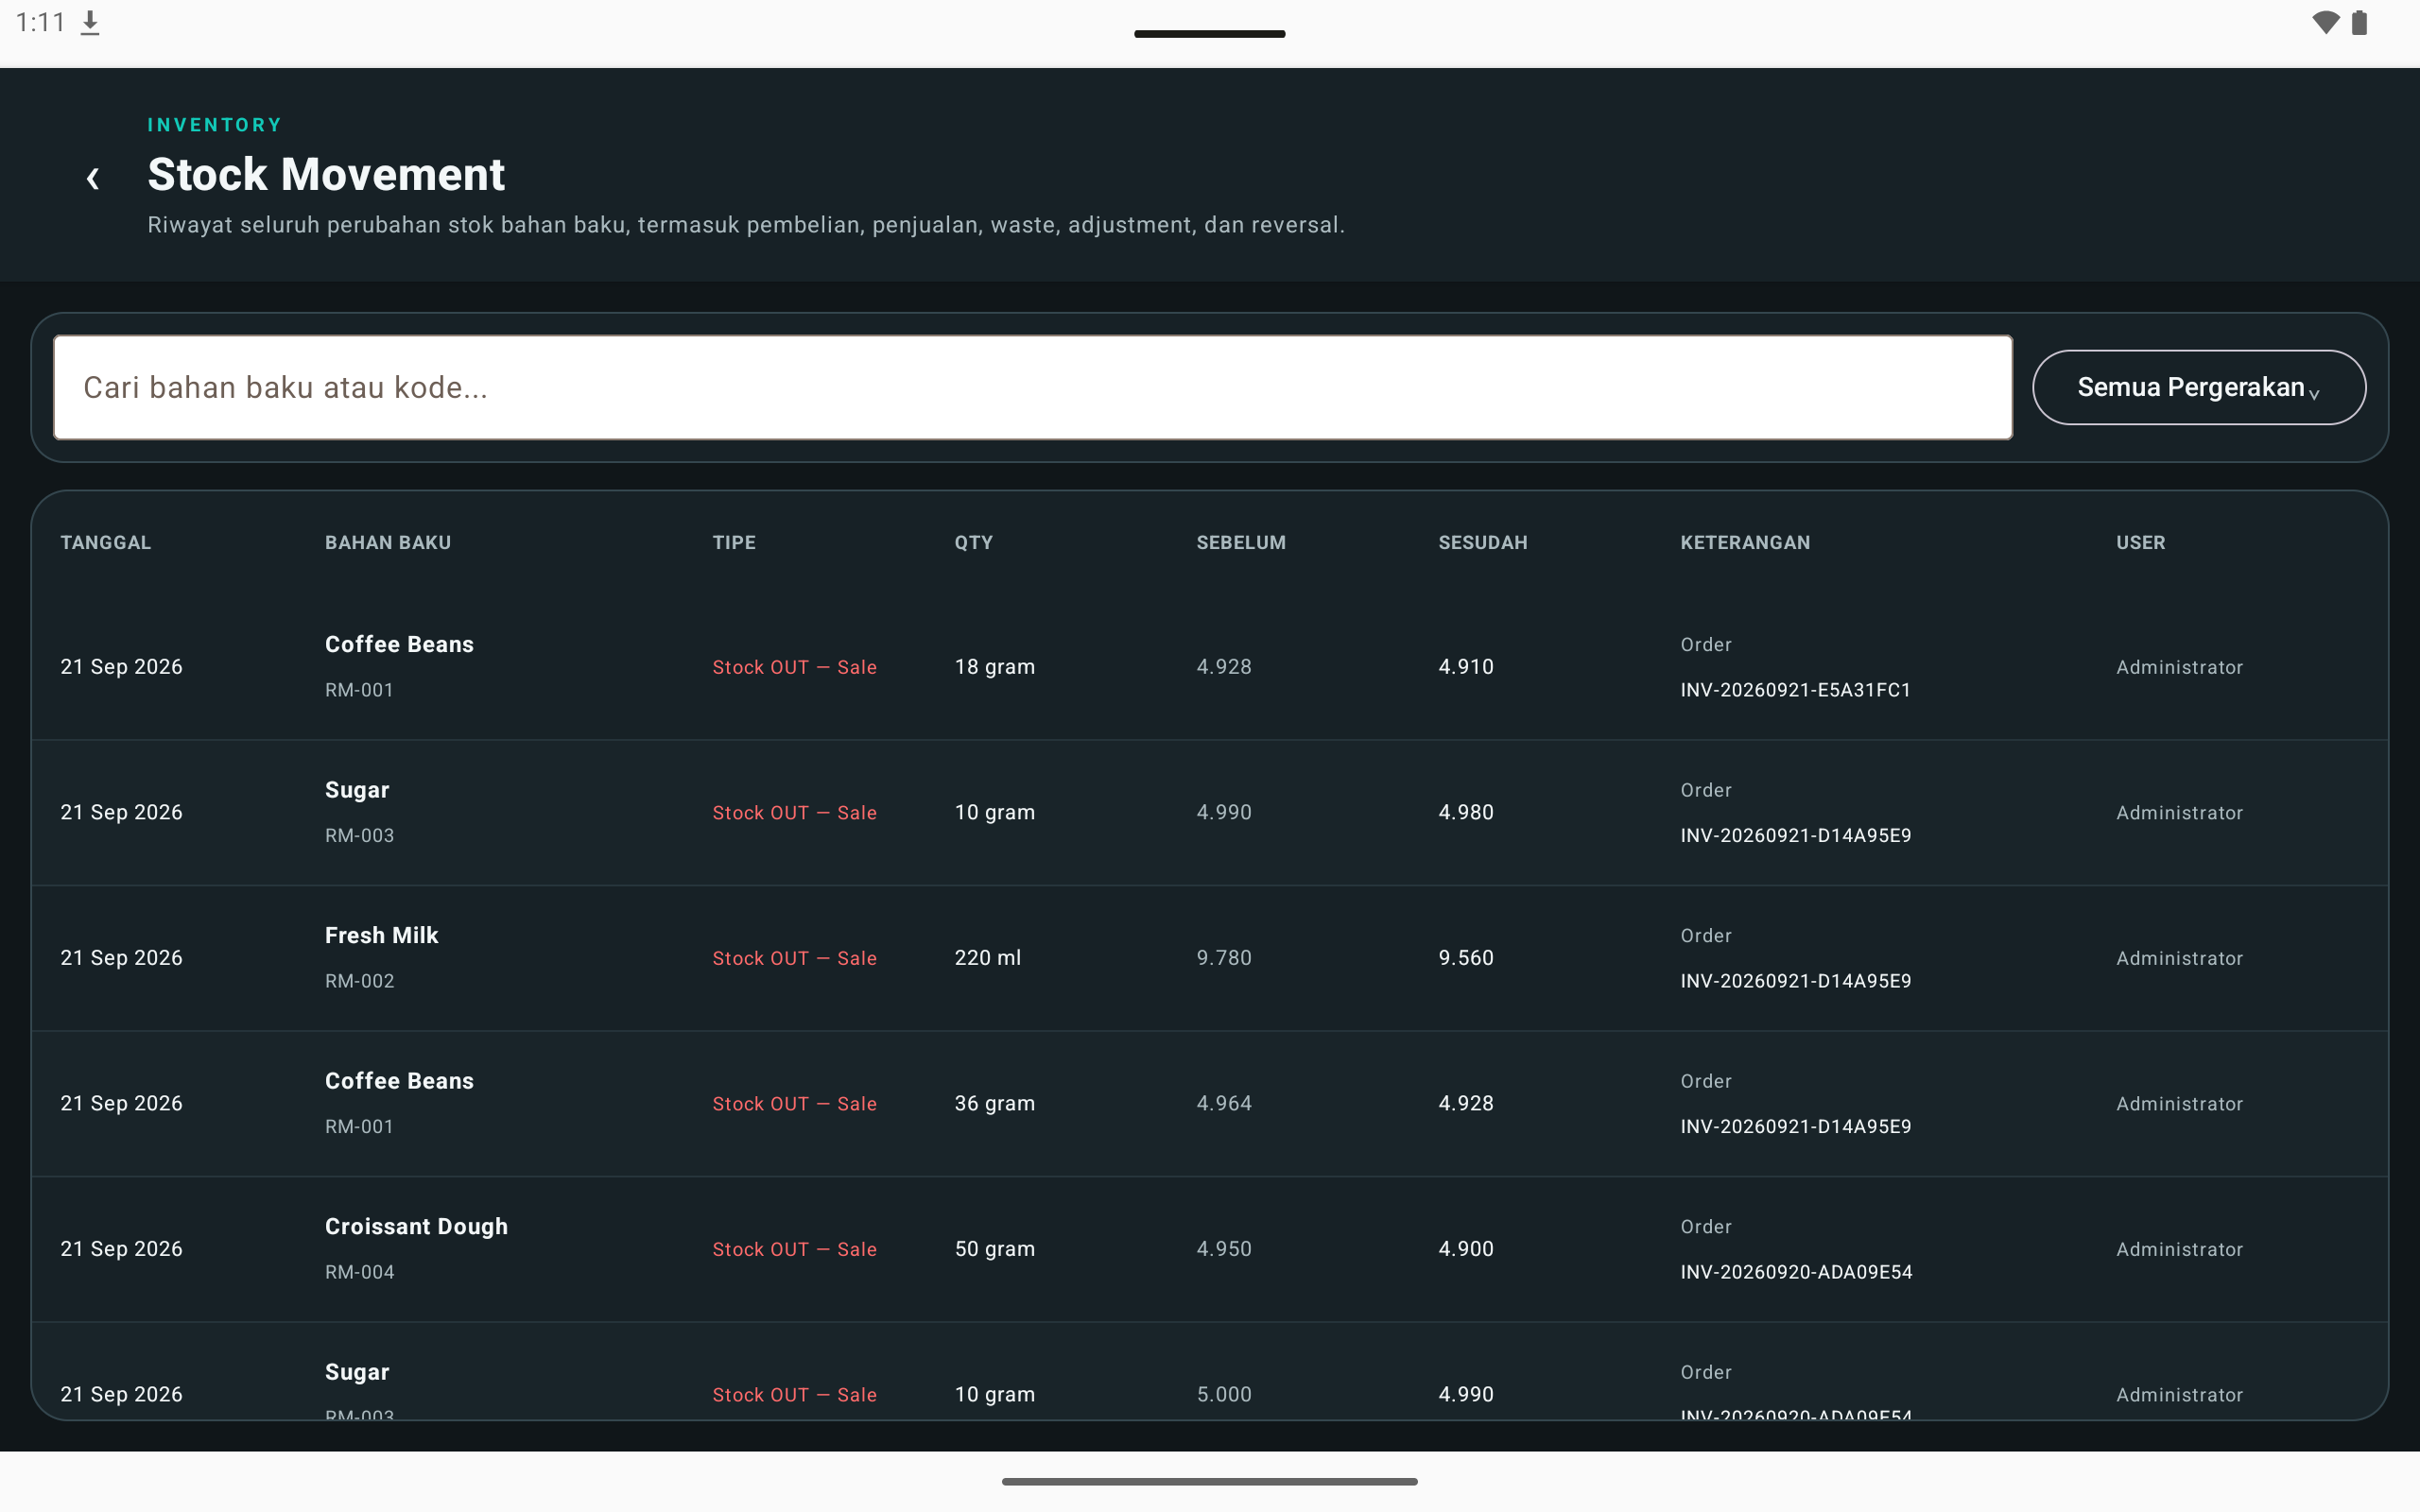2420x1512 pixels.
Task: Go back using the left chevron icon
Action: pyautogui.click(x=93, y=178)
